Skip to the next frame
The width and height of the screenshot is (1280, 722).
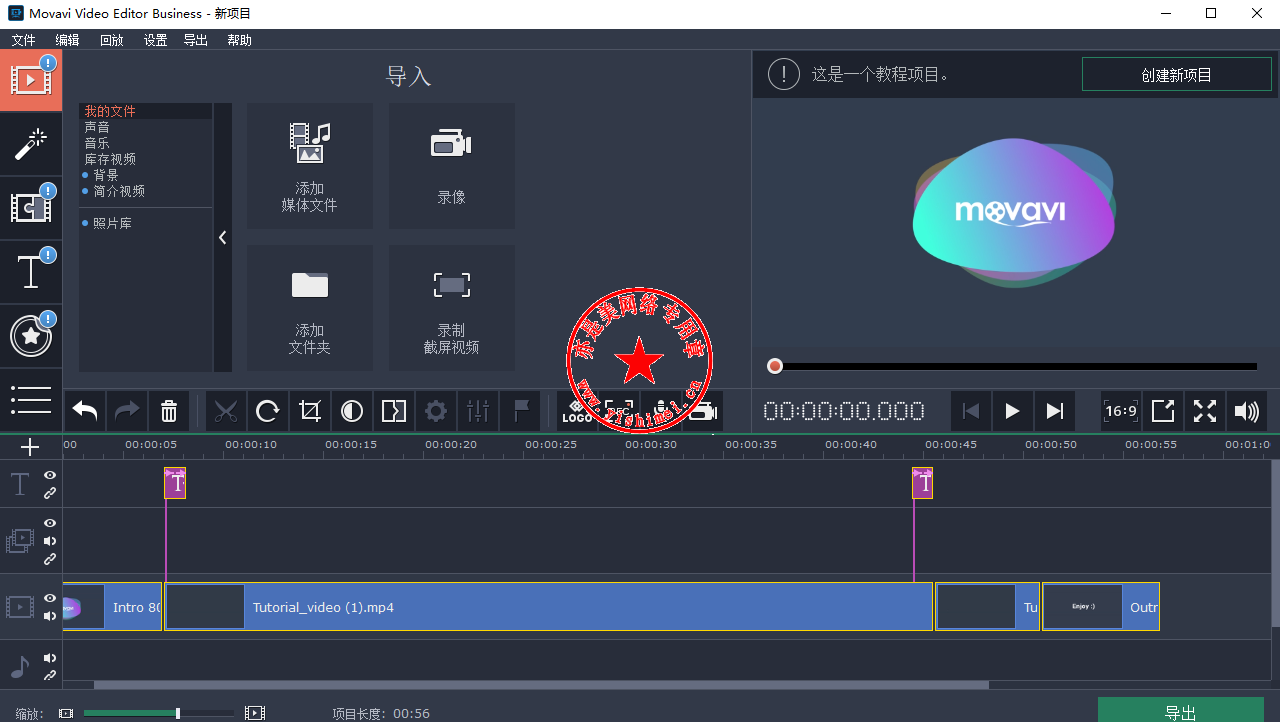(x=1054, y=411)
